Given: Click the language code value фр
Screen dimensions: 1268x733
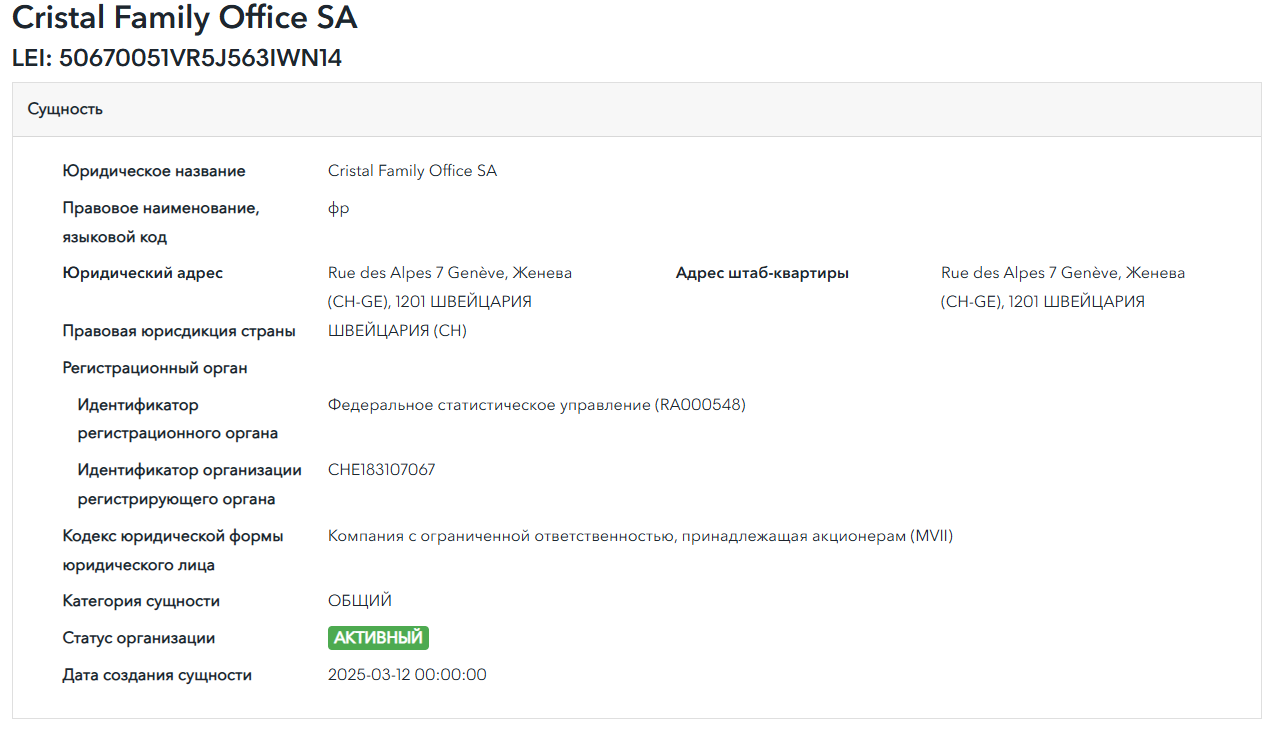Looking at the screenshot, I should coord(339,208).
